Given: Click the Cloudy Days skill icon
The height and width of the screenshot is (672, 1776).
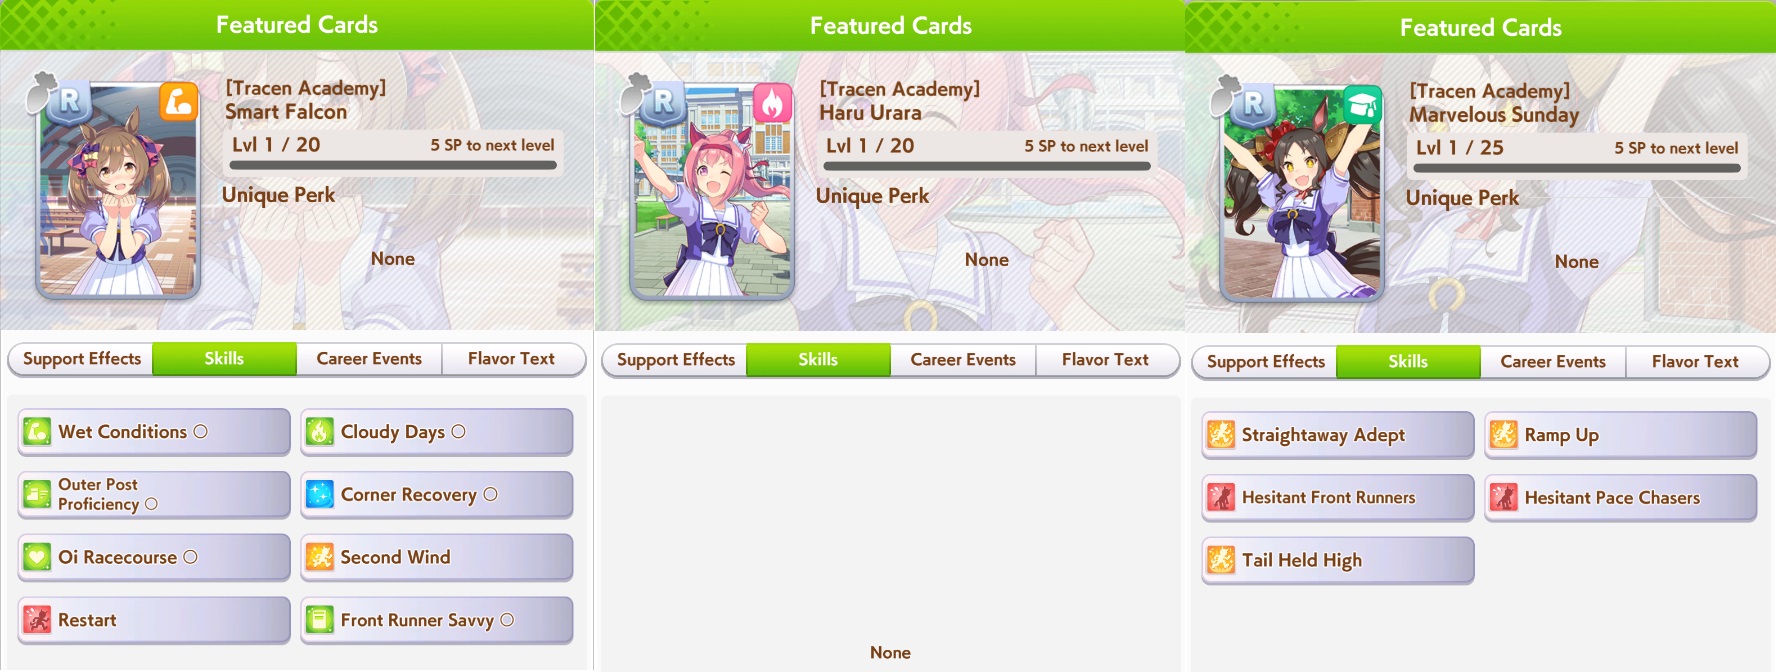Looking at the screenshot, I should coord(319,432).
